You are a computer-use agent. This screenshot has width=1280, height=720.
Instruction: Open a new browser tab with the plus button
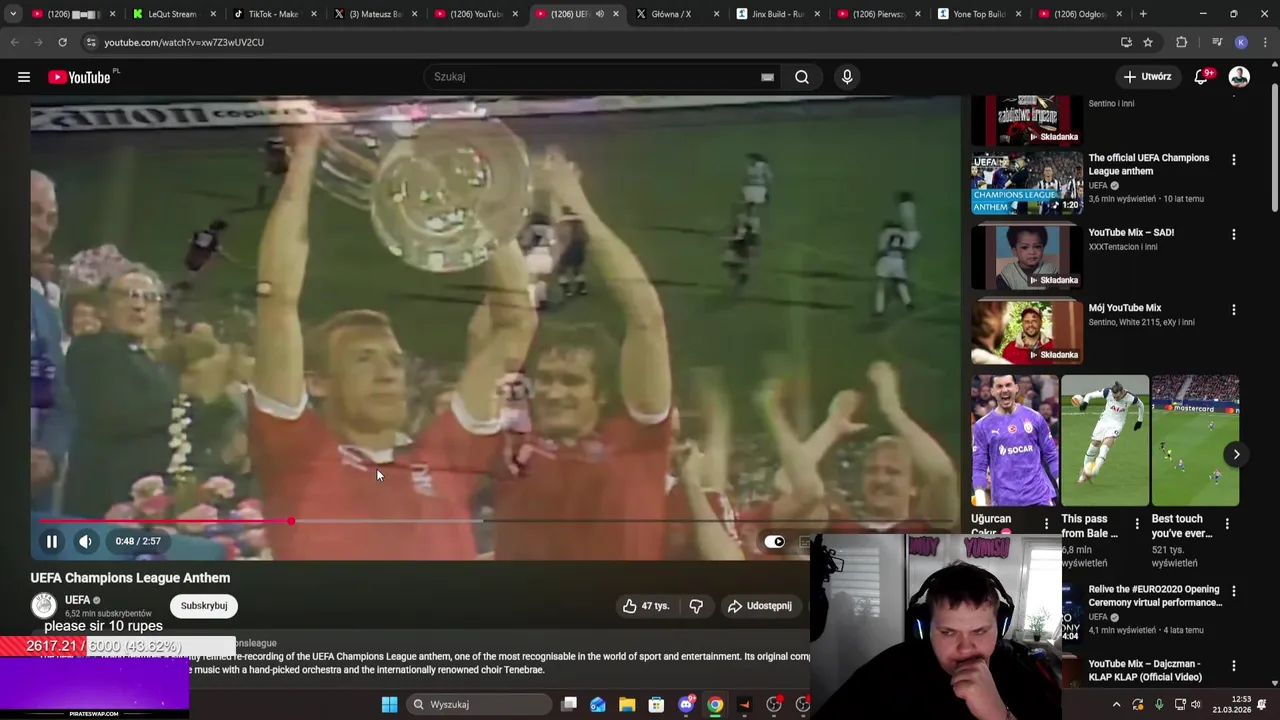1143,14
